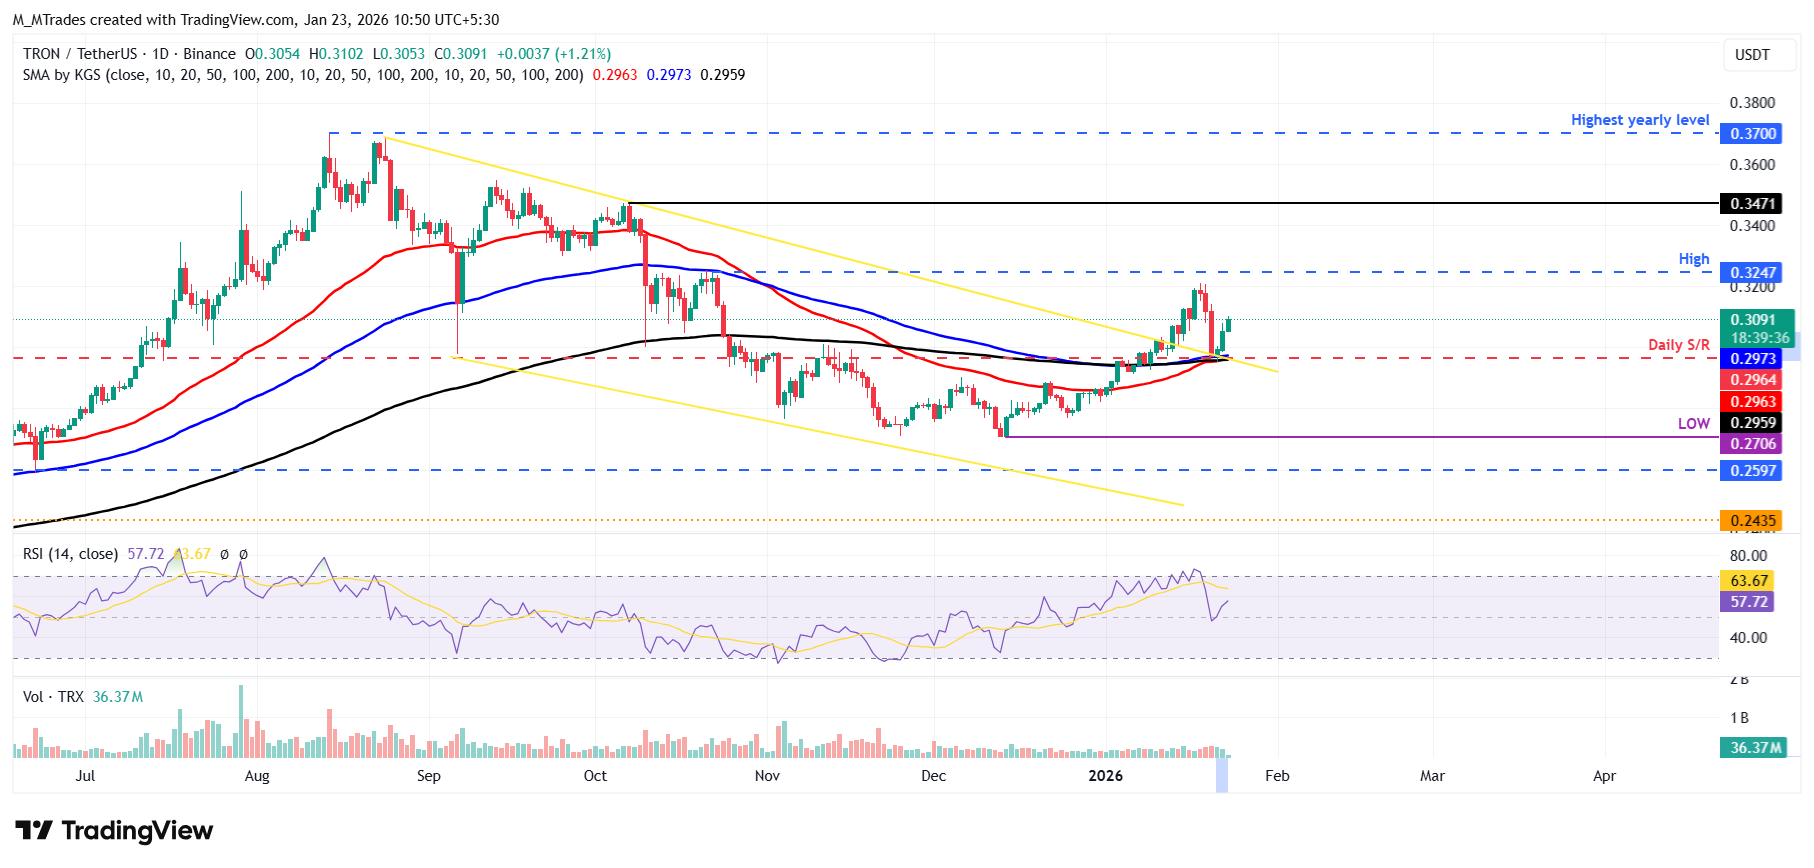Viewport: 1814px width, 868px height.
Task: Select the 0.3247 High price tag
Action: tap(1750, 272)
